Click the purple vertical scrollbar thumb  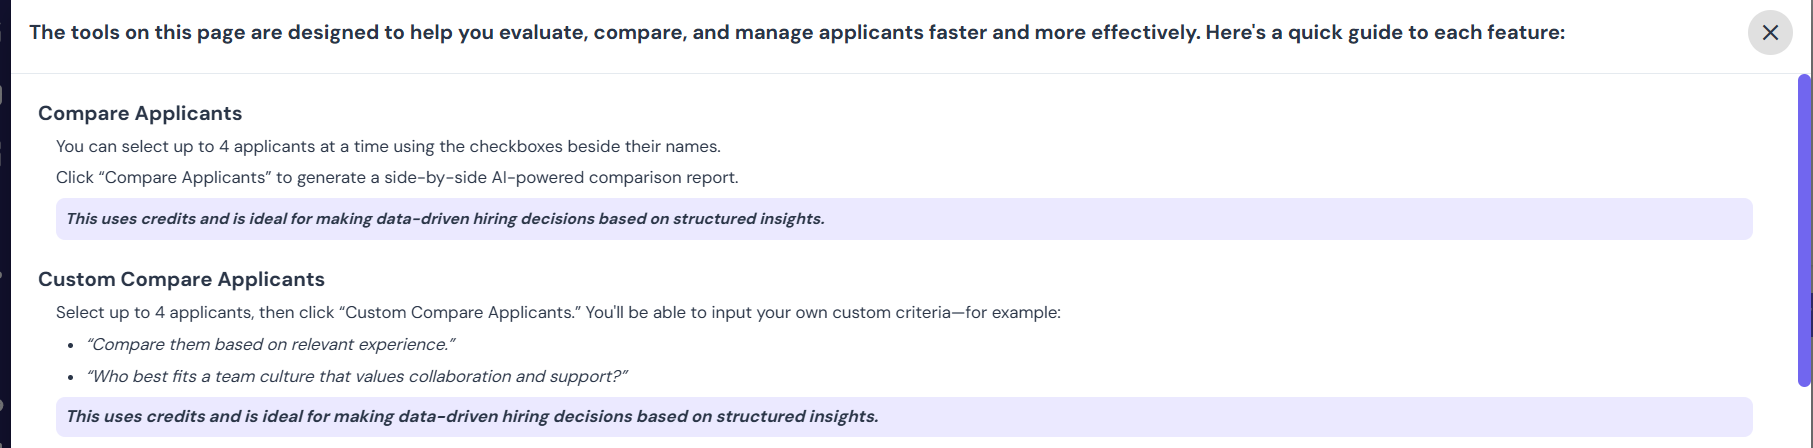pos(1804,230)
